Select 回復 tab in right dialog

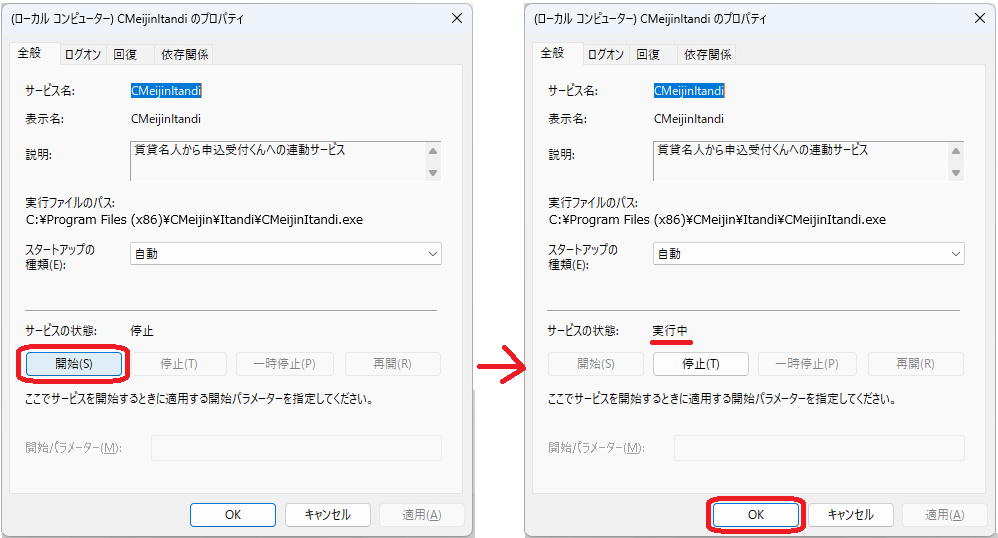click(648, 55)
